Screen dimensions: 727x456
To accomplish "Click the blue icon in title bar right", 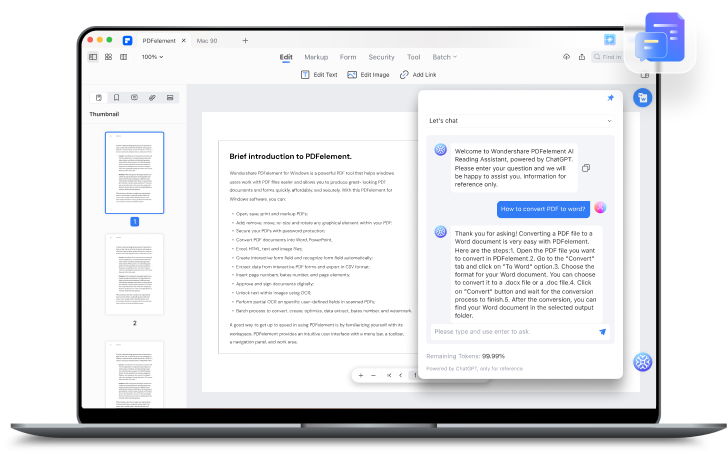I will (x=610, y=40).
